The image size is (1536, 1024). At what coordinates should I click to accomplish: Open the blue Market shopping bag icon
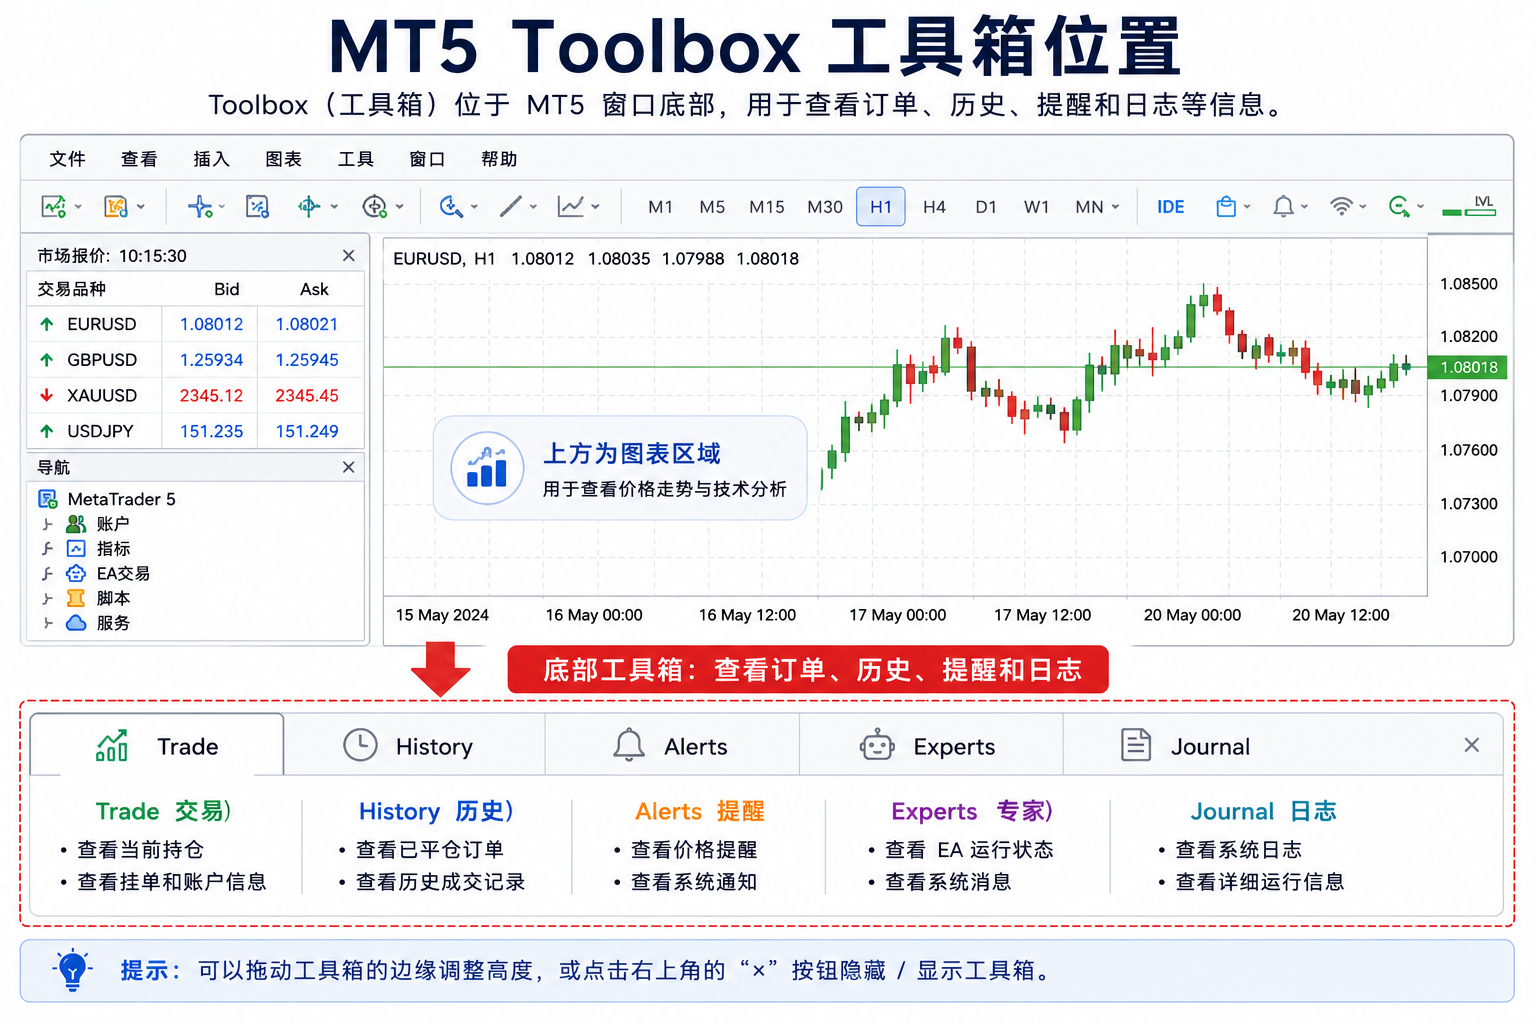[x=1226, y=207]
